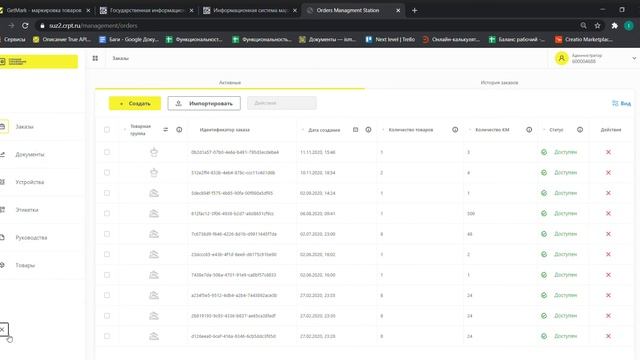Tick checkbox for order created 02.06.2020 16:00
The width and height of the screenshot is (640, 360).
point(107,275)
